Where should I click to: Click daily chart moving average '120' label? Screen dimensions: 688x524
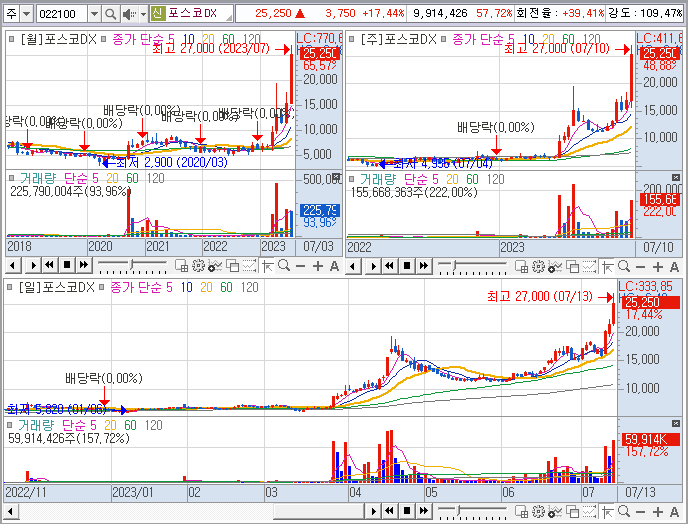pos(250,287)
